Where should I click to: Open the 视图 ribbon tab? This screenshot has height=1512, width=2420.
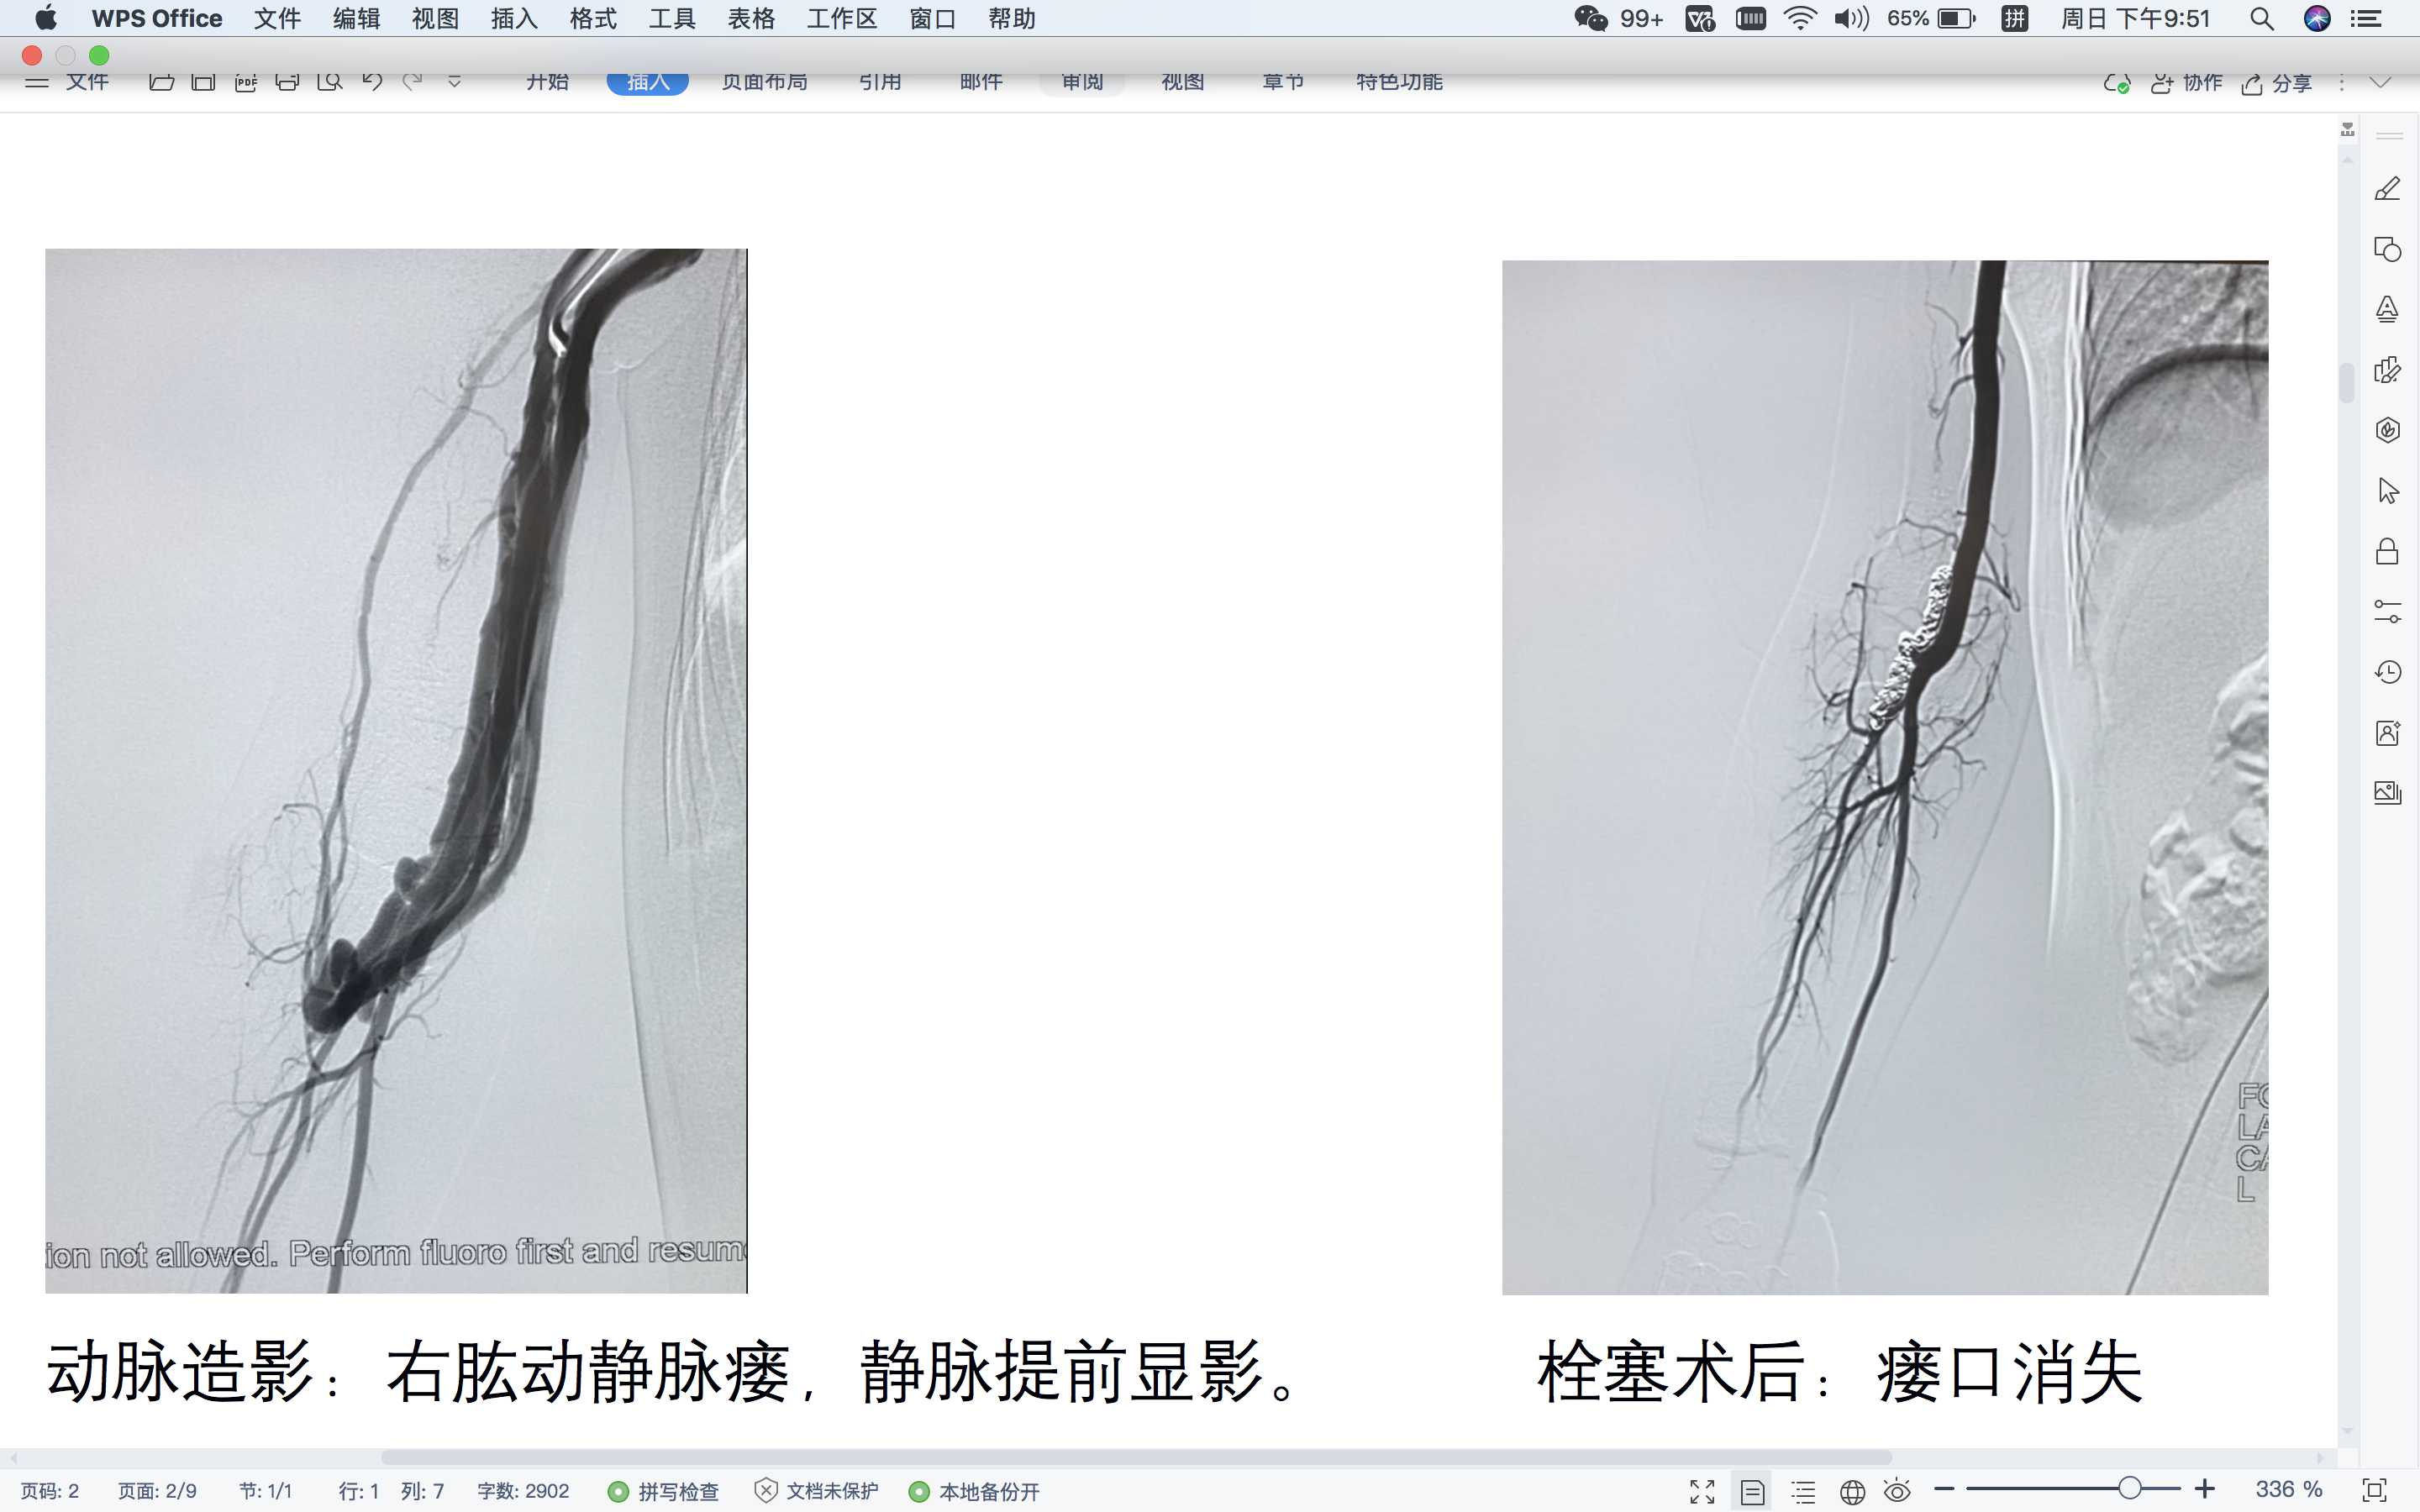(x=1182, y=82)
